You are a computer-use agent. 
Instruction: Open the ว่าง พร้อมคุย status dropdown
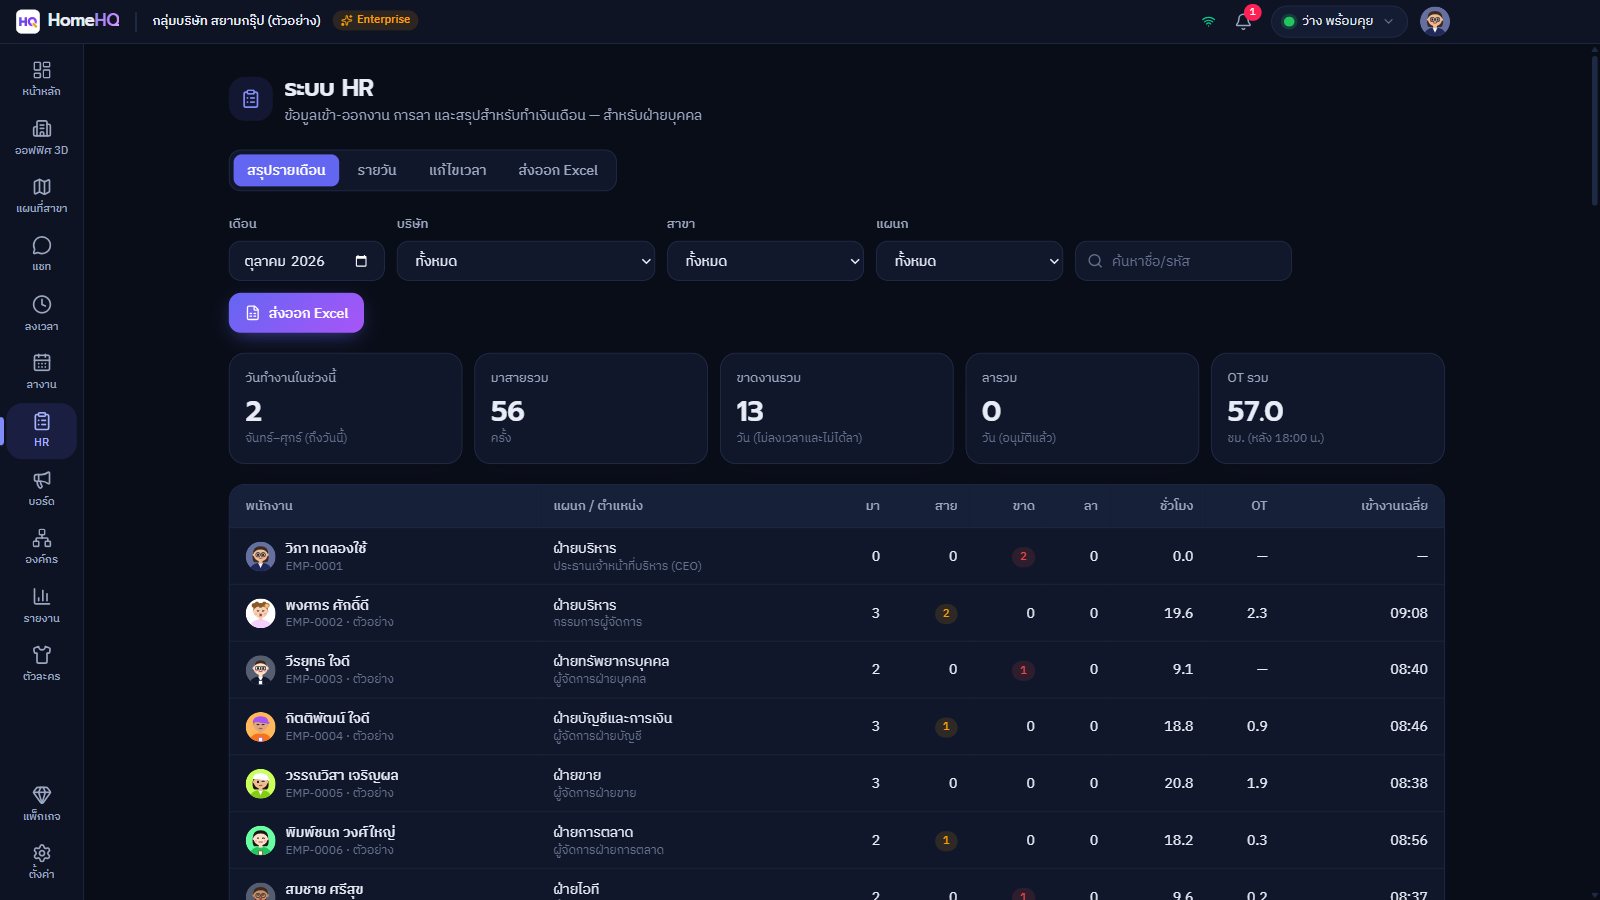(1339, 21)
